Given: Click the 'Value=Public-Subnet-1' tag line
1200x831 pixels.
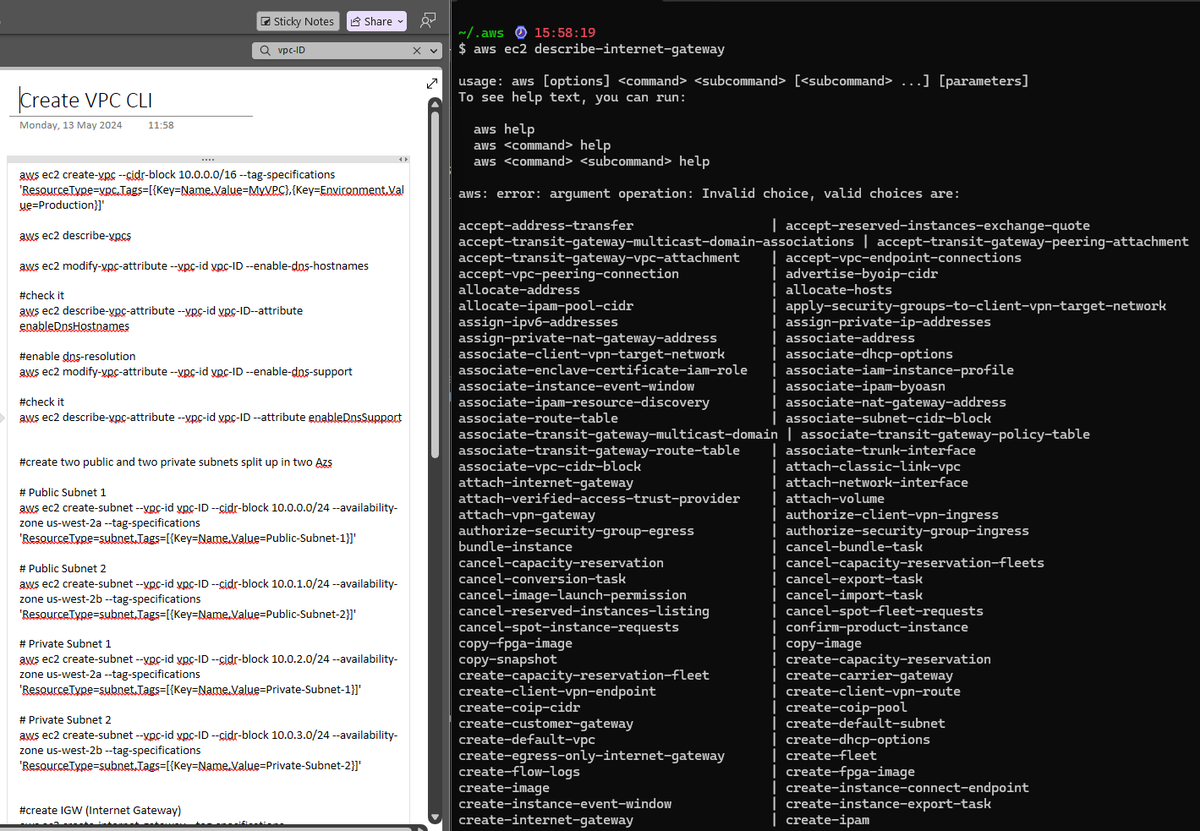Looking at the screenshot, I should 188,538.
